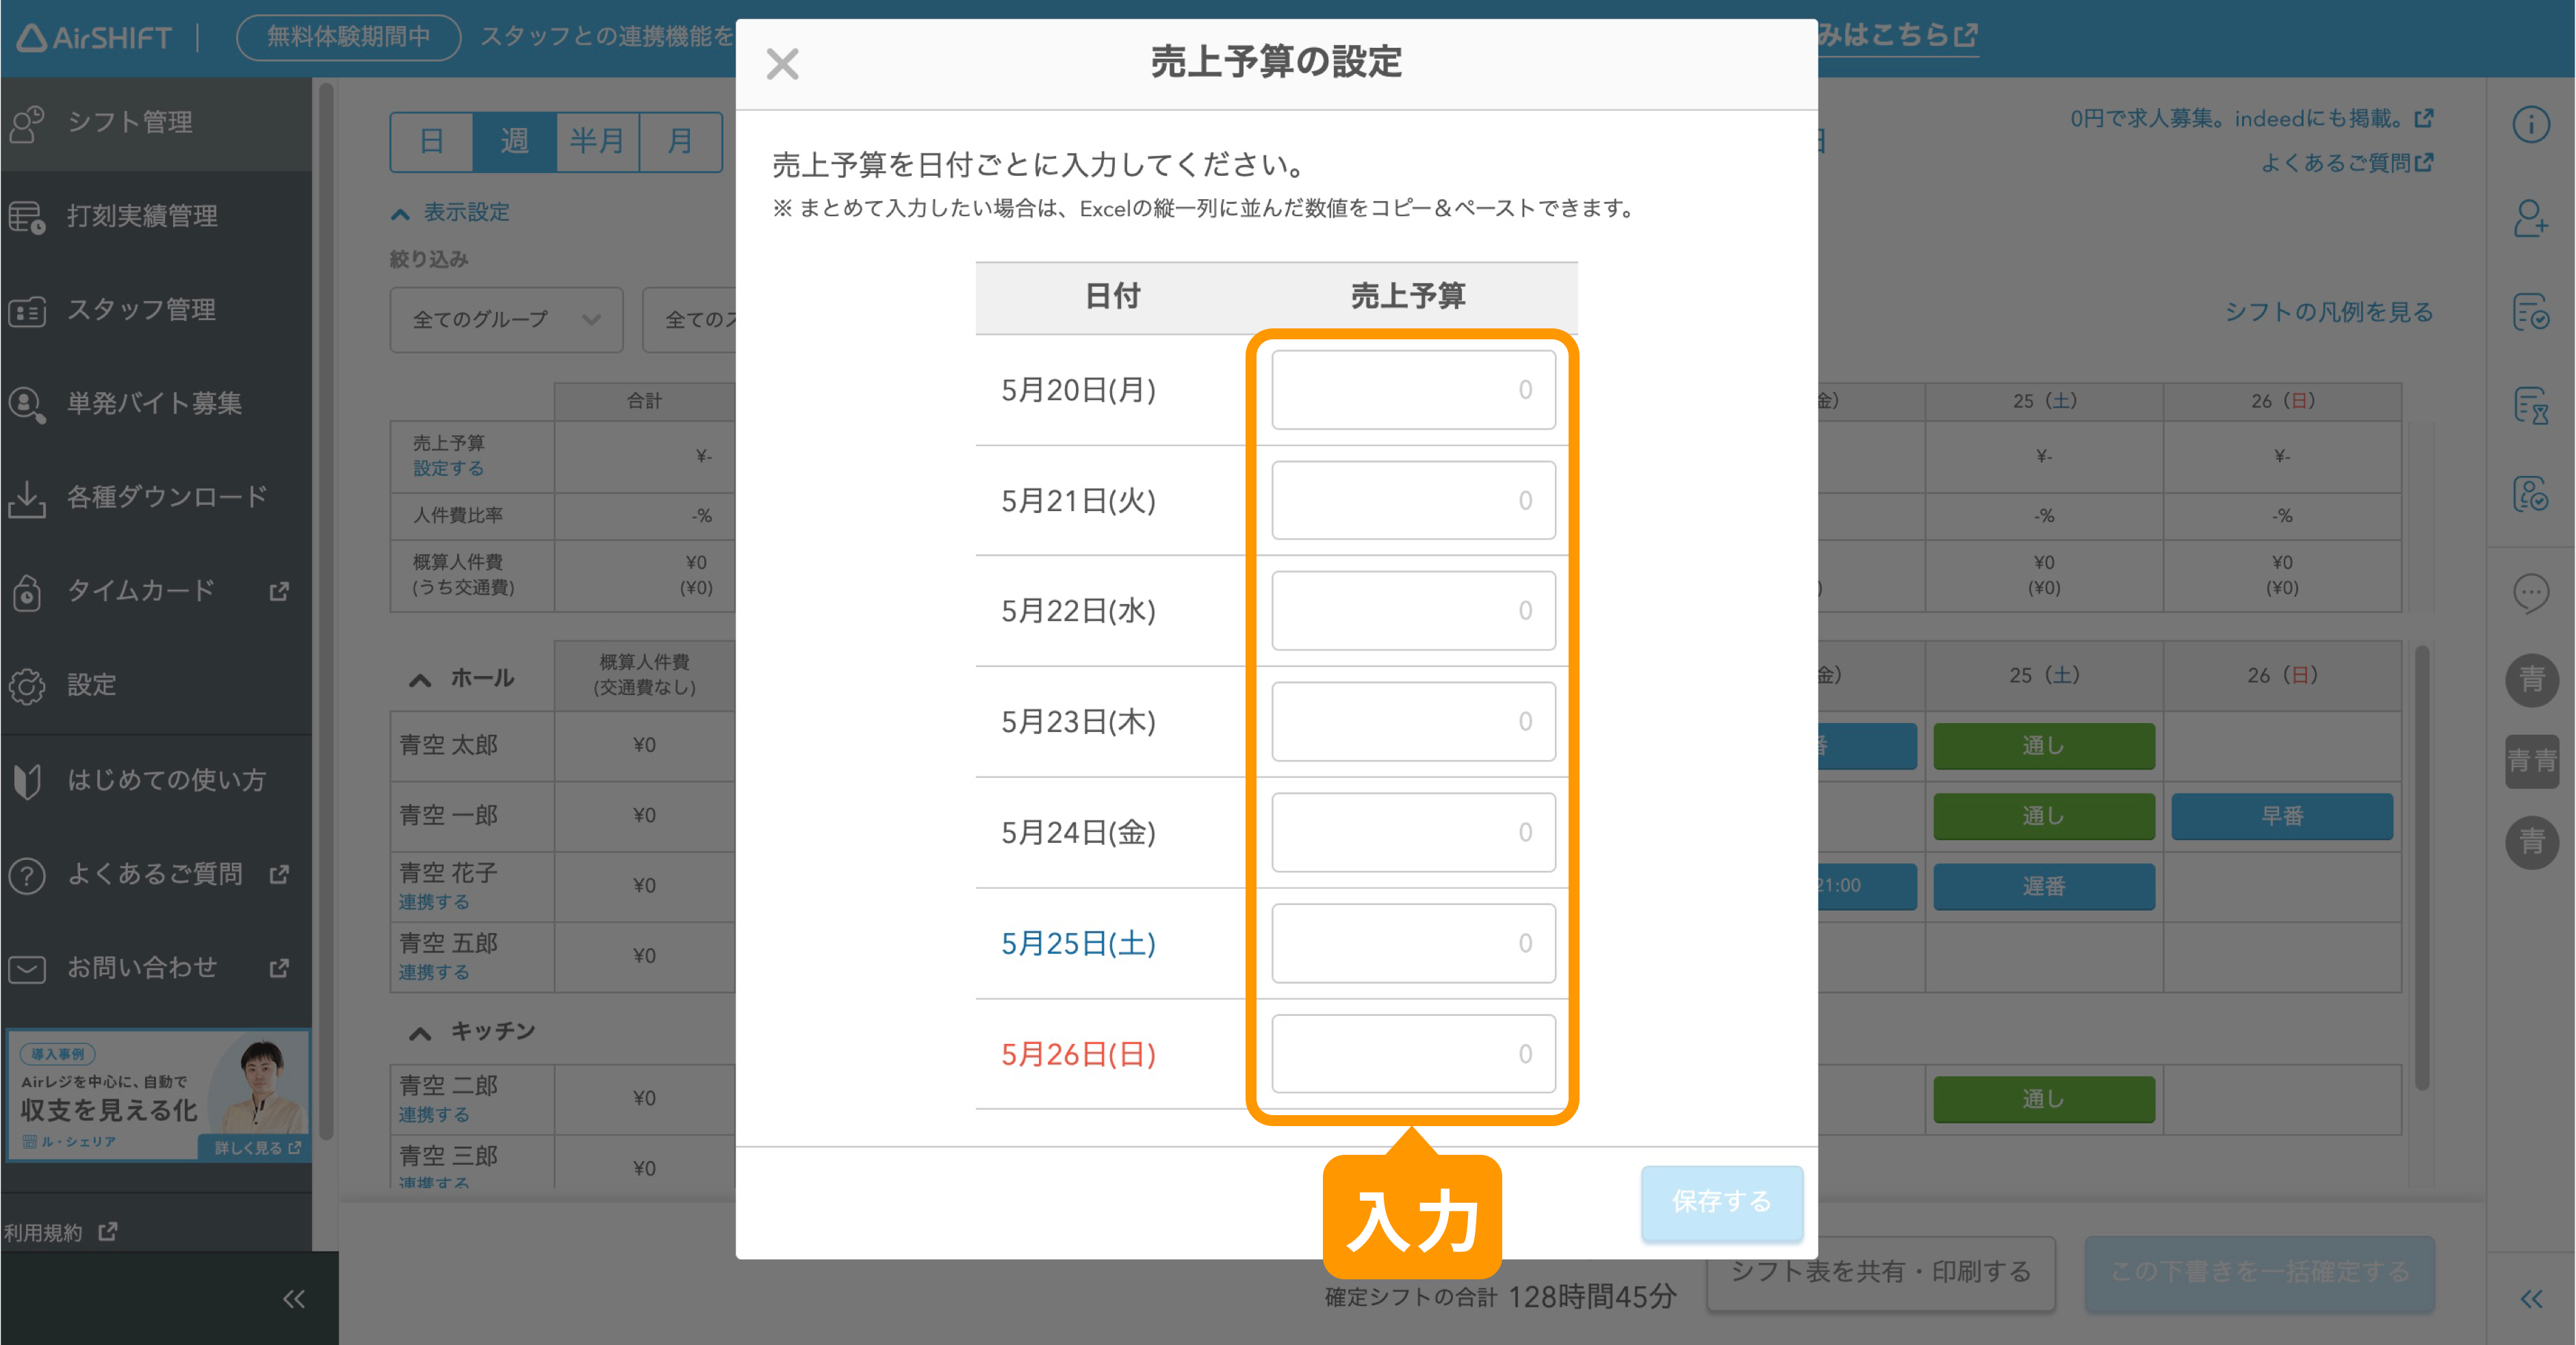Open the 全てのグループ dropdown
The width and height of the screenshot is (2576, 1345).
click(x=506, y=320)
